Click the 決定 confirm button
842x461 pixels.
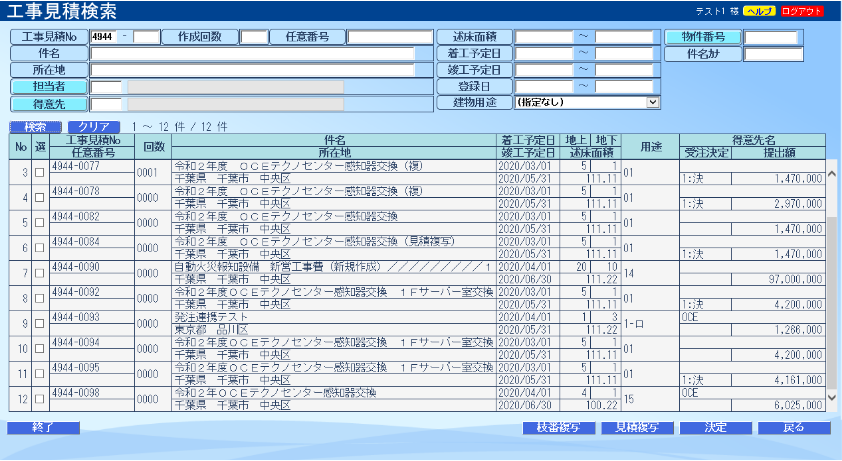(716, 428)
